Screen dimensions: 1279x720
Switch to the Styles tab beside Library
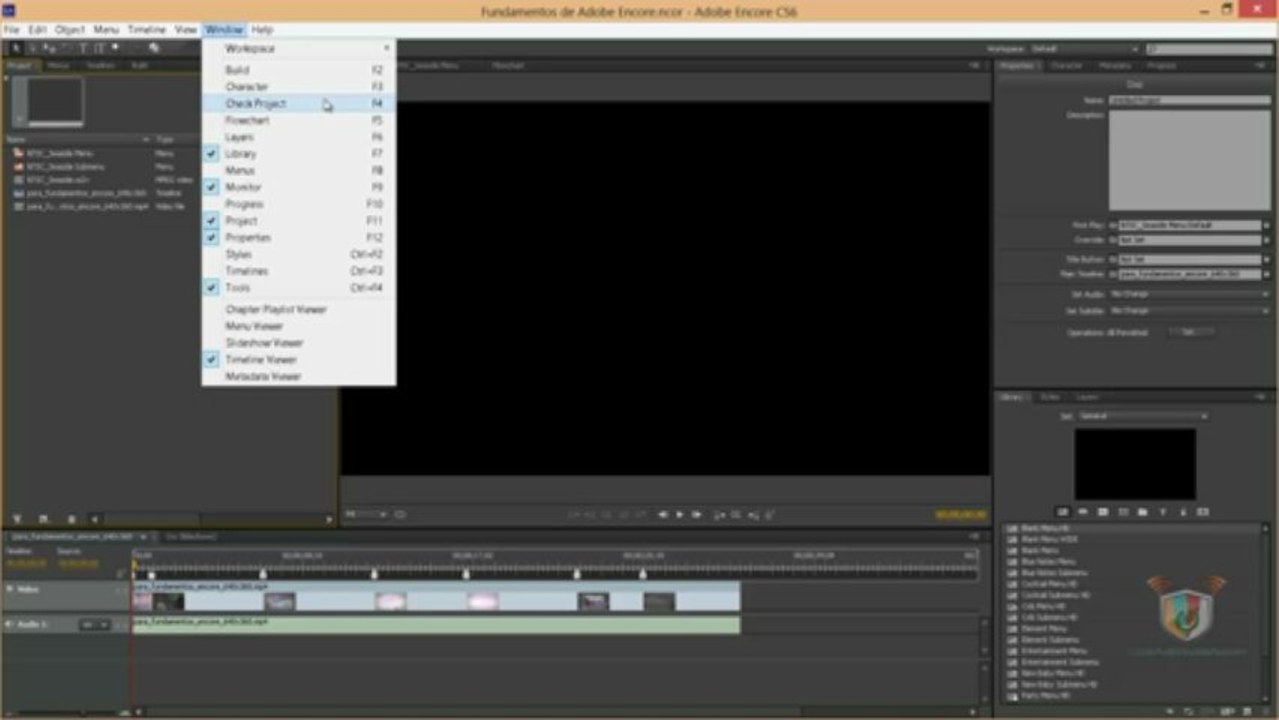(x=1049, y=397)
